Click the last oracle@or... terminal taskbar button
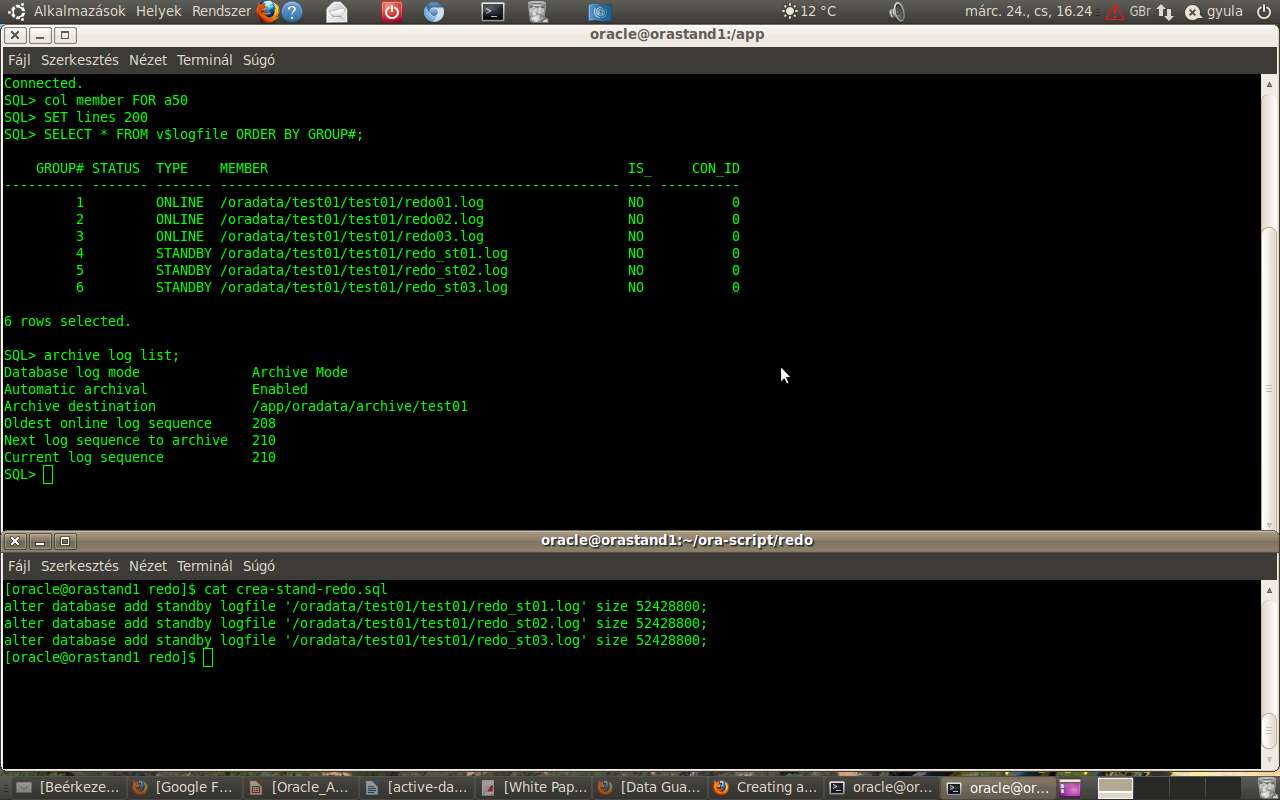1280x800 pixels. [x=997, y=787]
